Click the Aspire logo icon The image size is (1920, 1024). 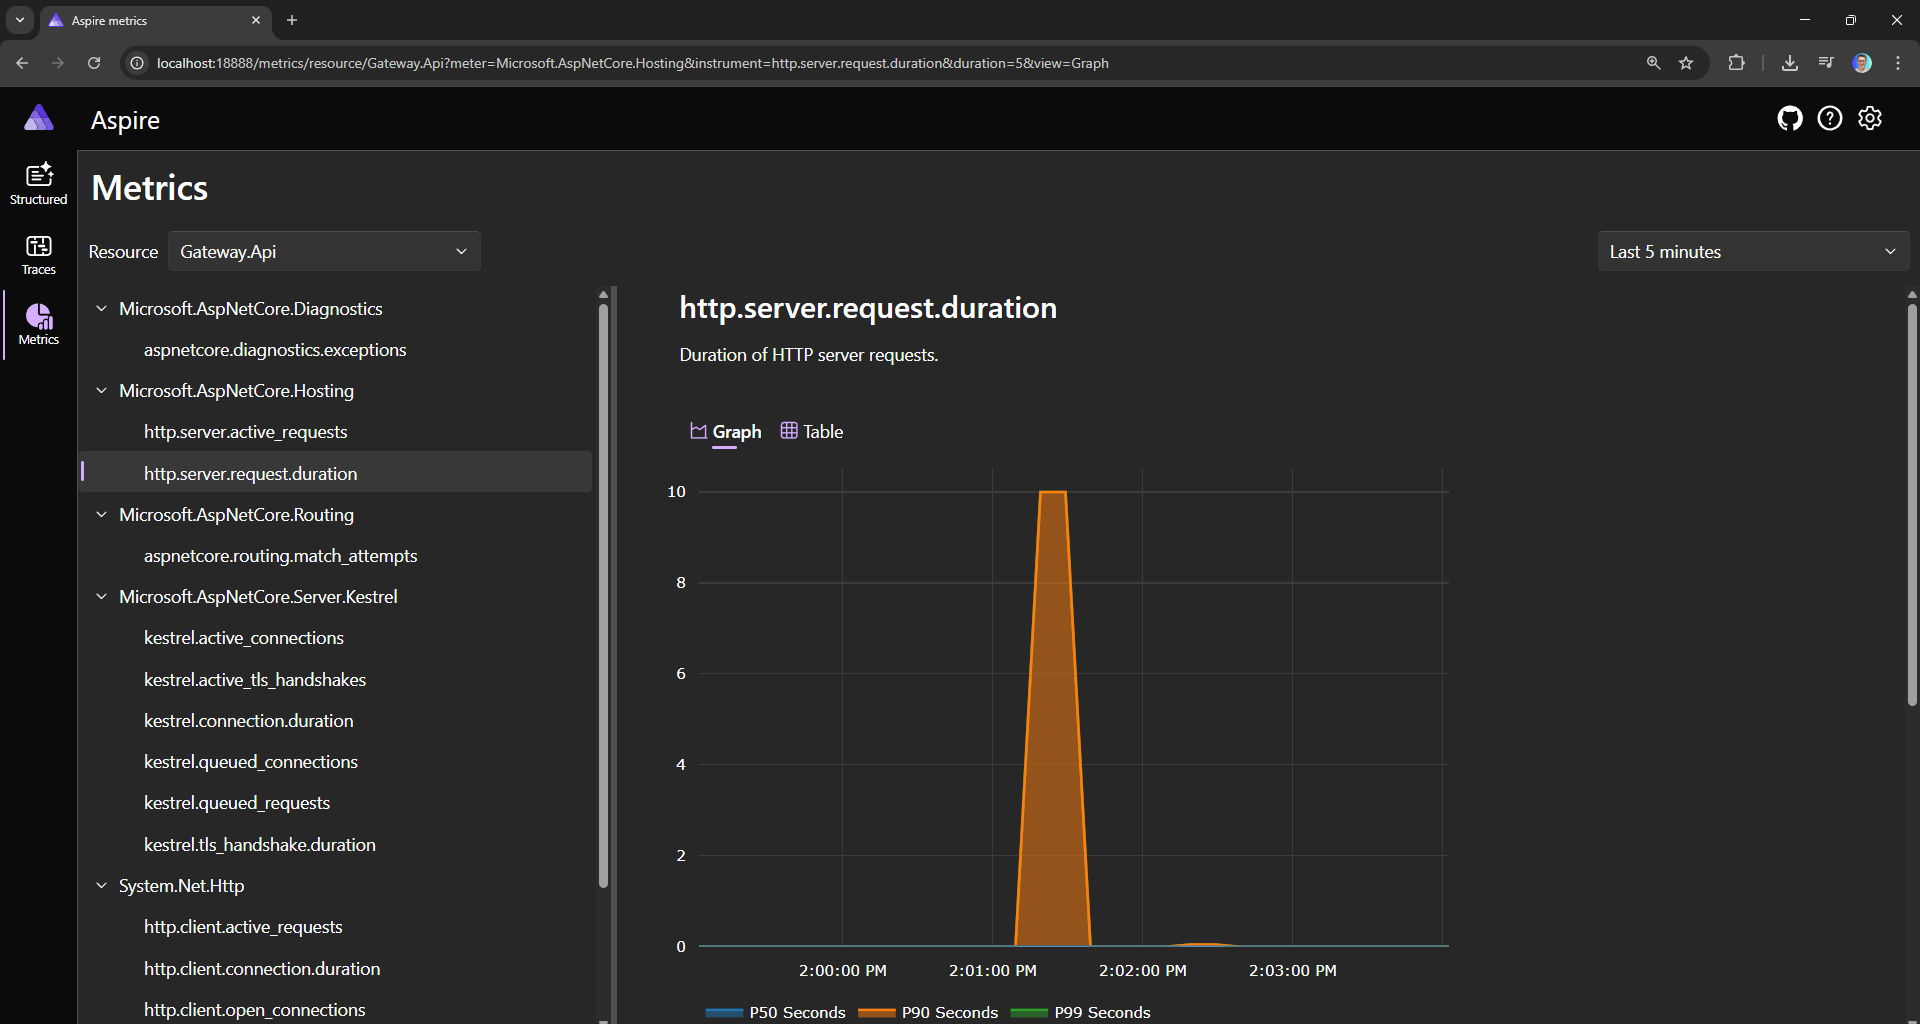39,119
